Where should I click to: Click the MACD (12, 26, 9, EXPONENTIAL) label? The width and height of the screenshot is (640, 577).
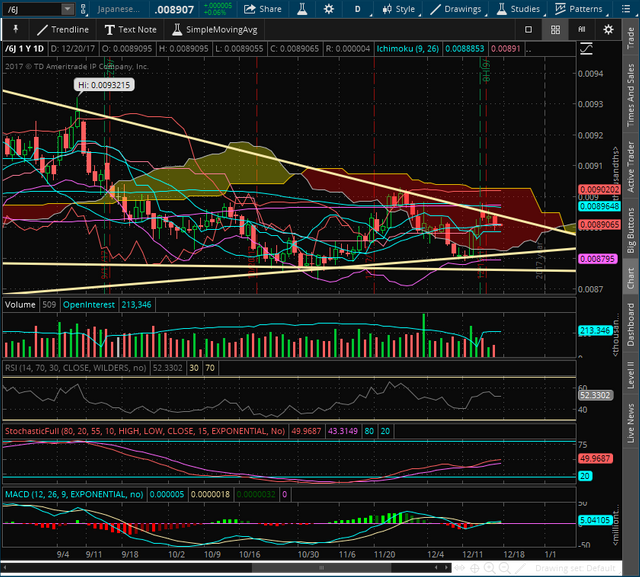tap(74, 494)
